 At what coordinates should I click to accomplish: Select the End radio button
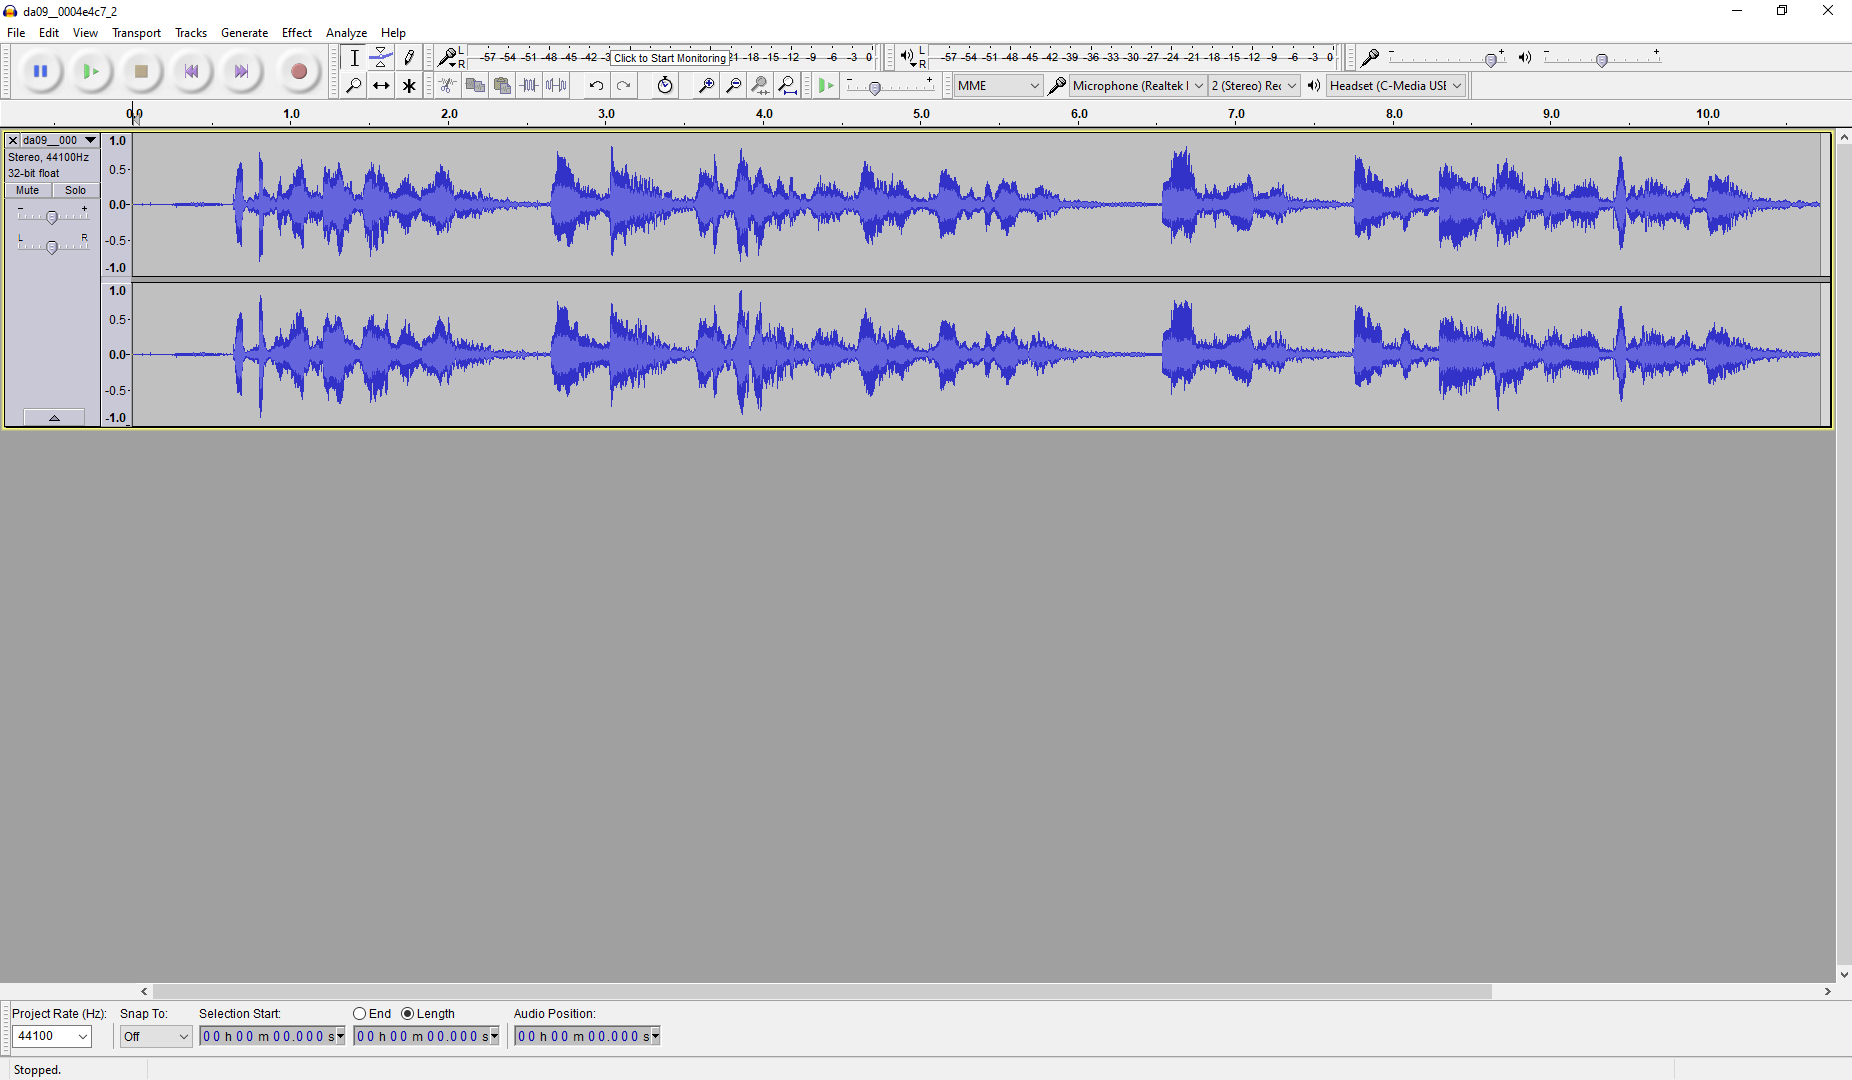tap(360, 1014)
